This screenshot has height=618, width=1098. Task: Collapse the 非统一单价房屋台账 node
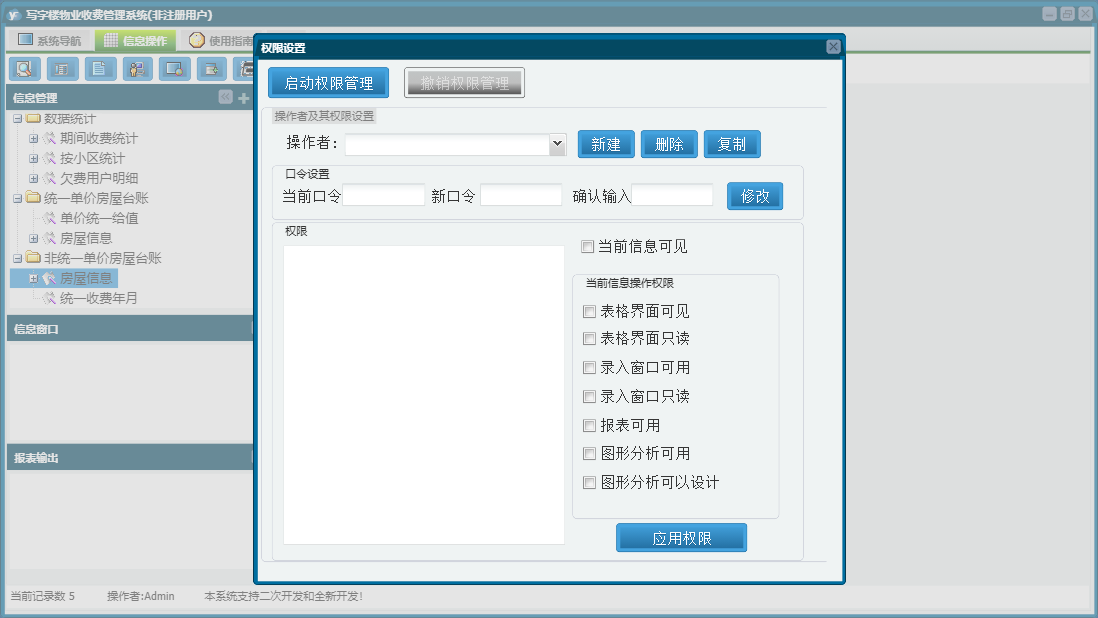tap(18, 259)
